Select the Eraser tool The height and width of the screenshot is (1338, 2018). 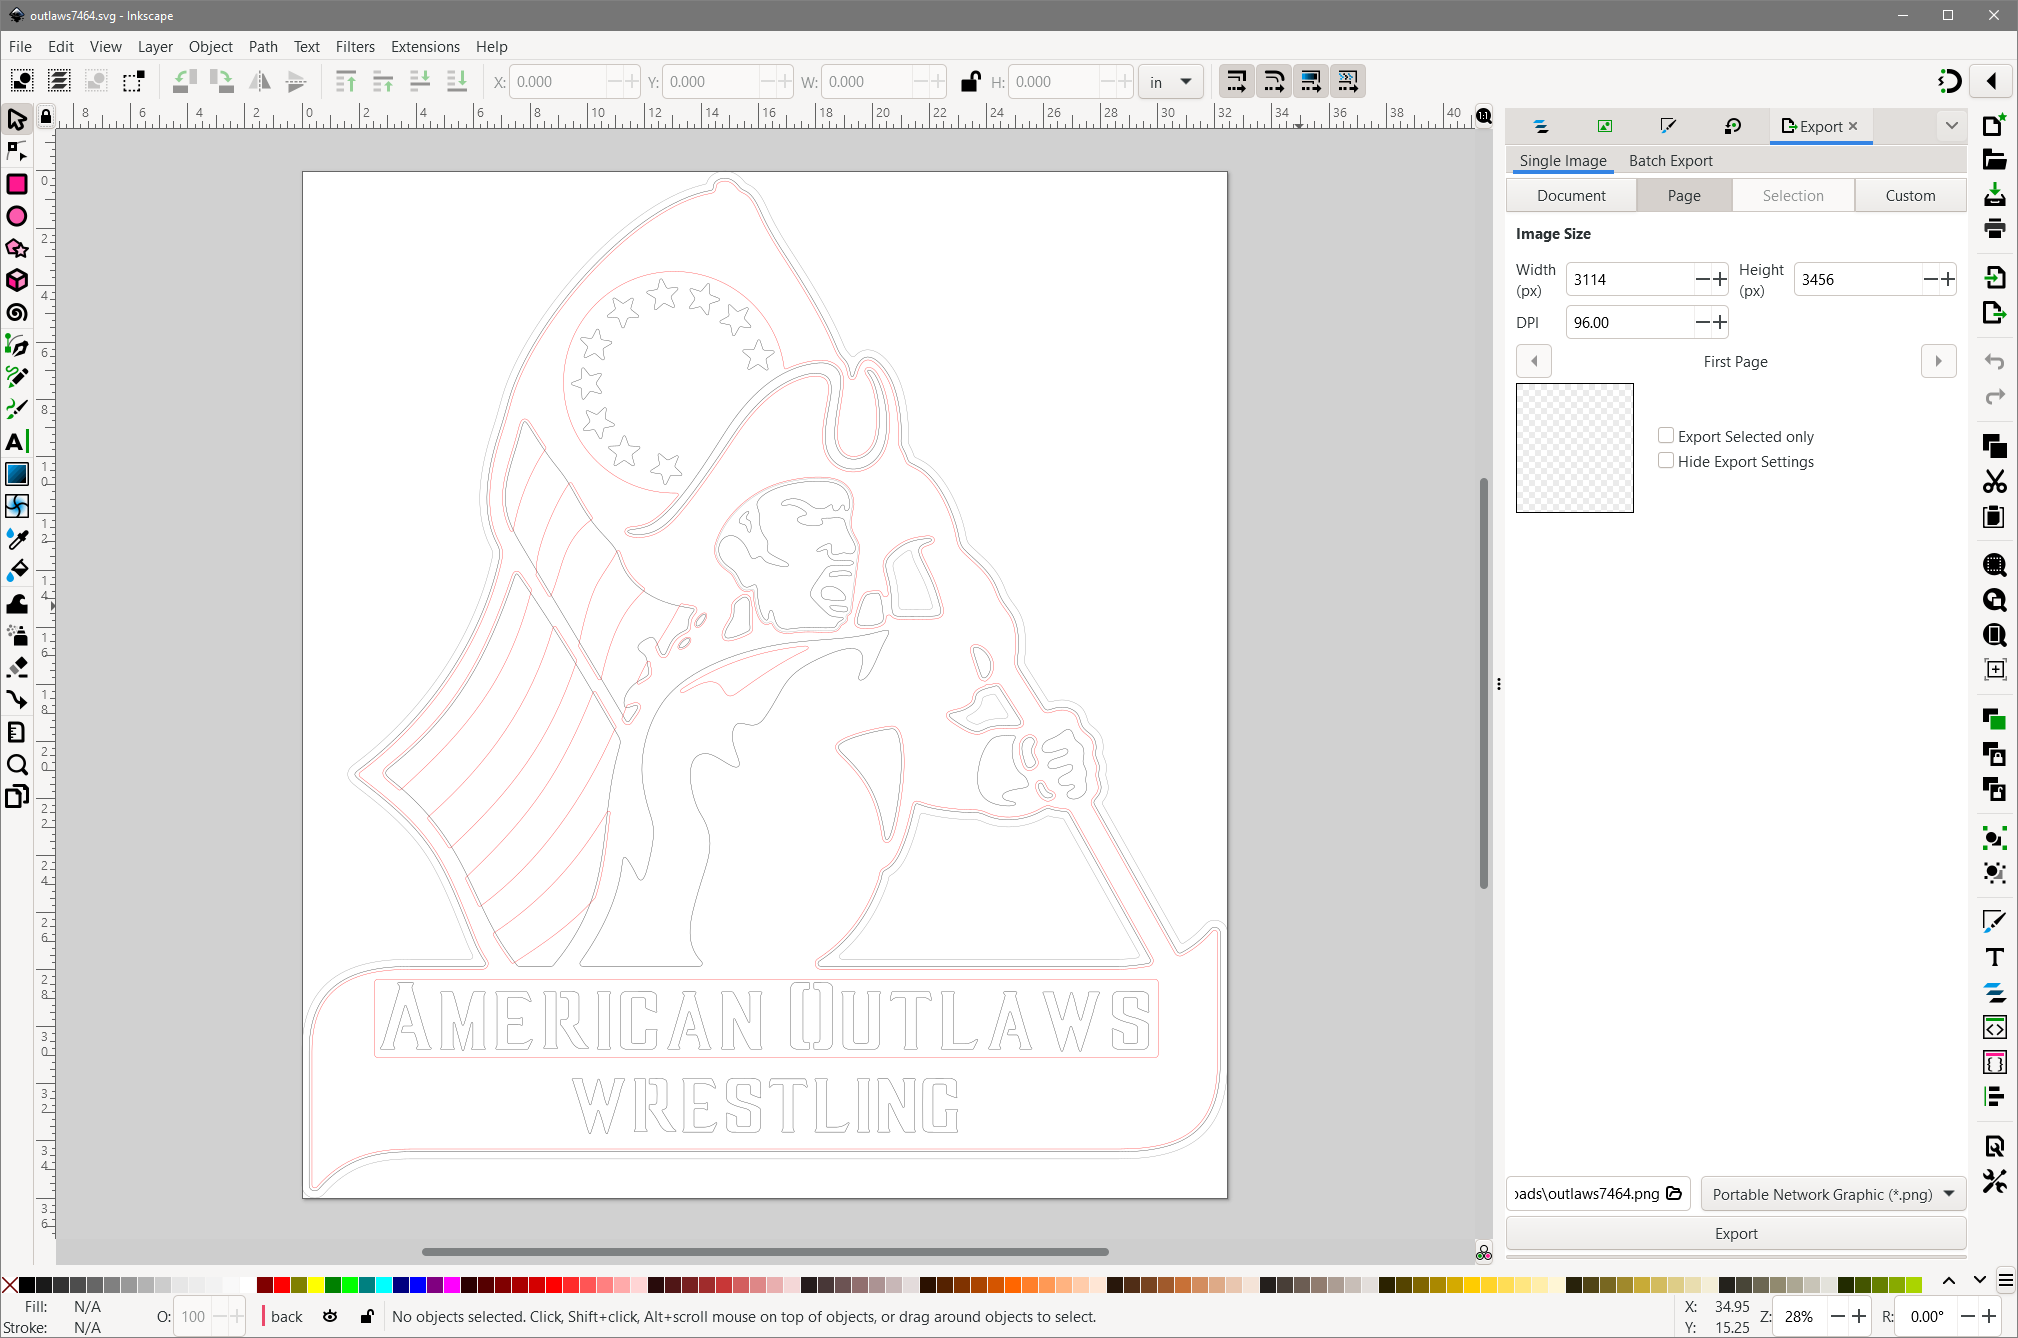17,667
